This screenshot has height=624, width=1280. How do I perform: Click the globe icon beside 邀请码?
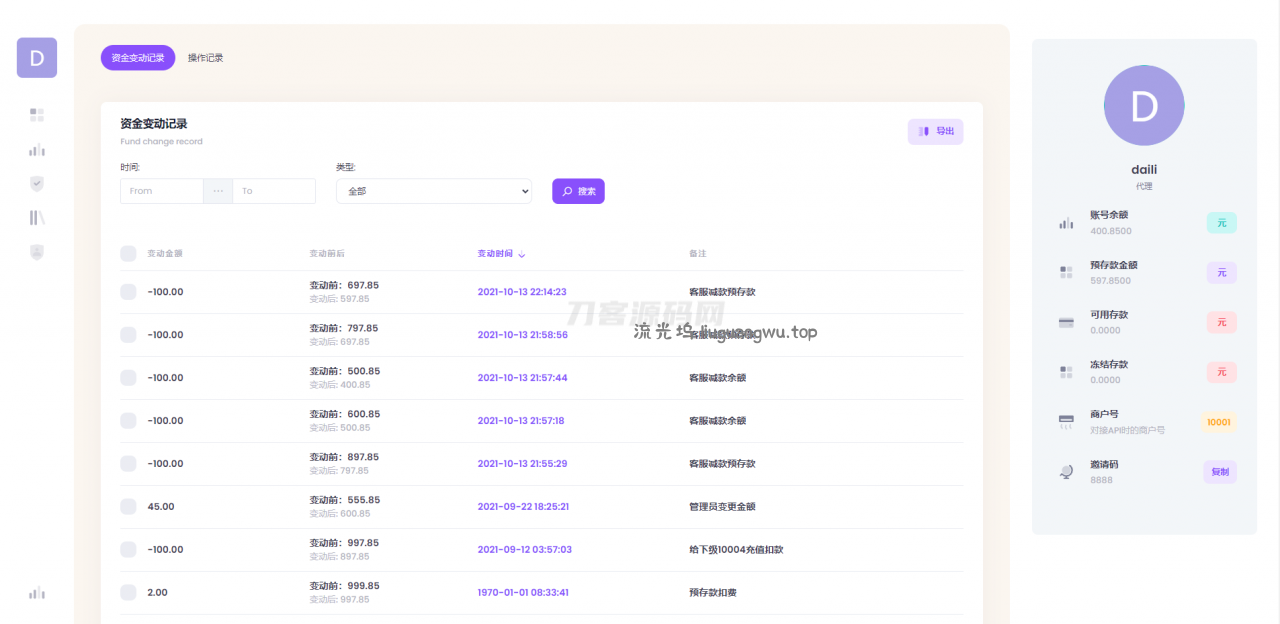pos(1066,472)
